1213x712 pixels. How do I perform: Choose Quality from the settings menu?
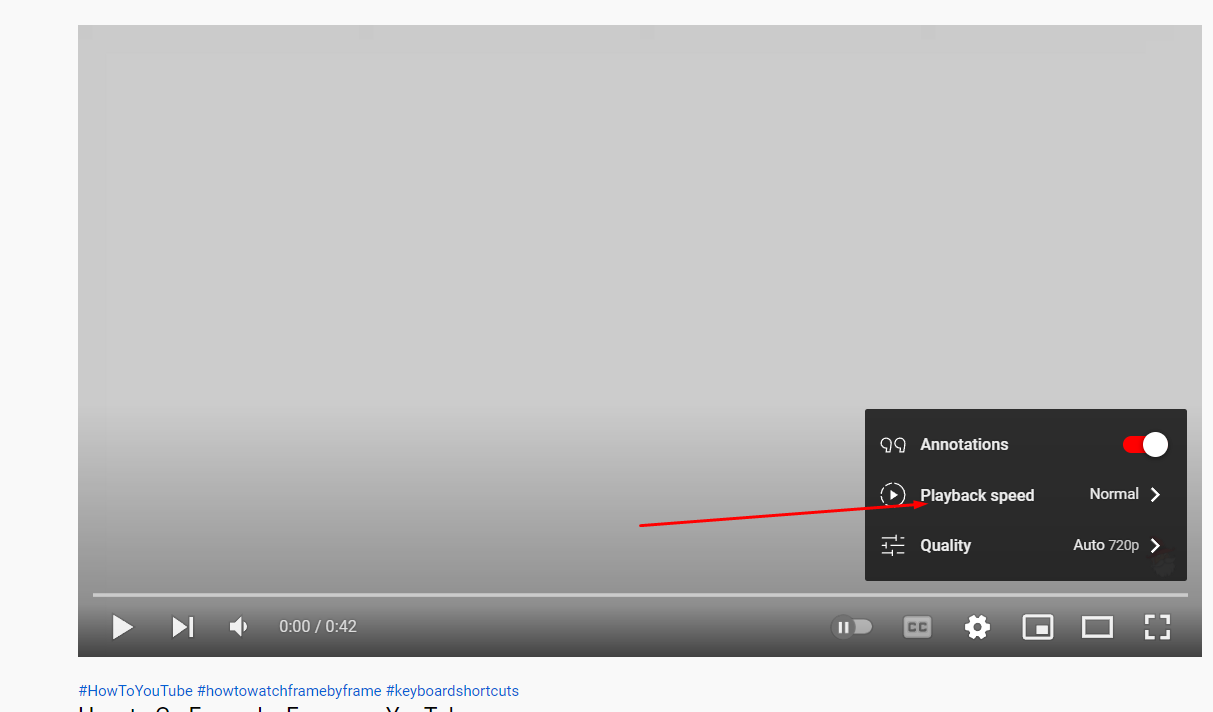tap(944, 545)
